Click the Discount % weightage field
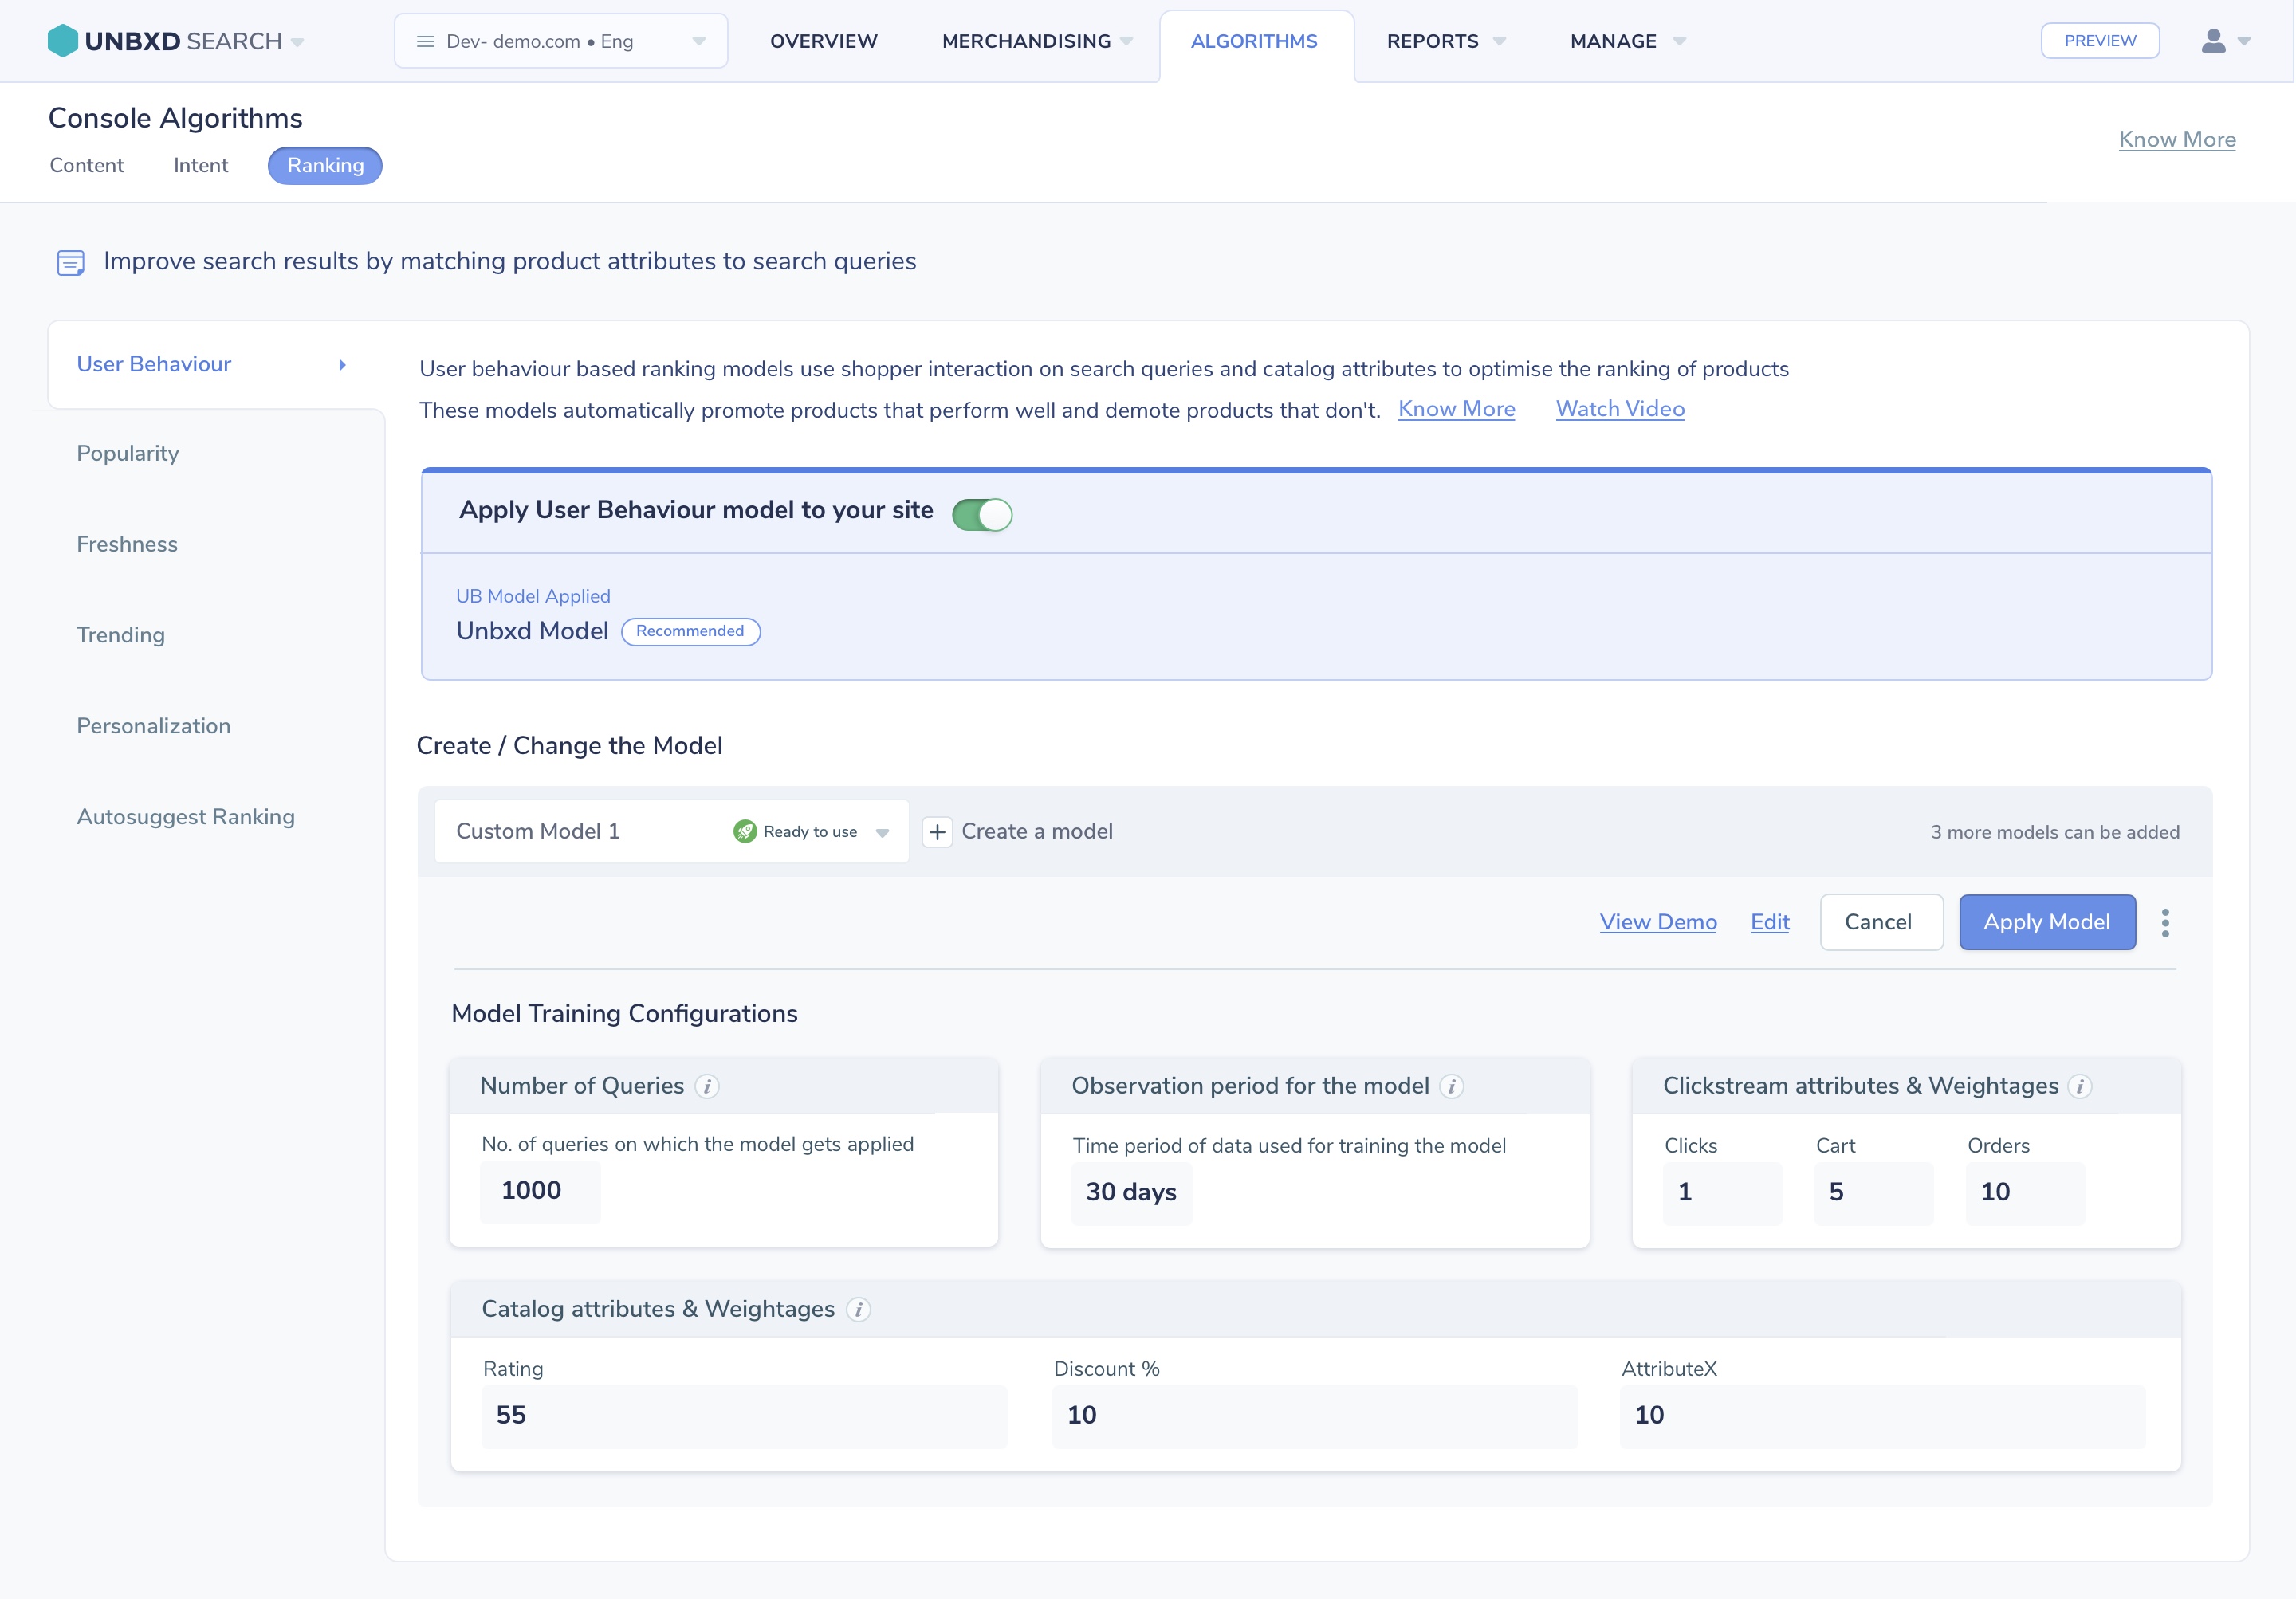The width and height of the screenshot is (2296, 1599). tap(1315, 1416)
